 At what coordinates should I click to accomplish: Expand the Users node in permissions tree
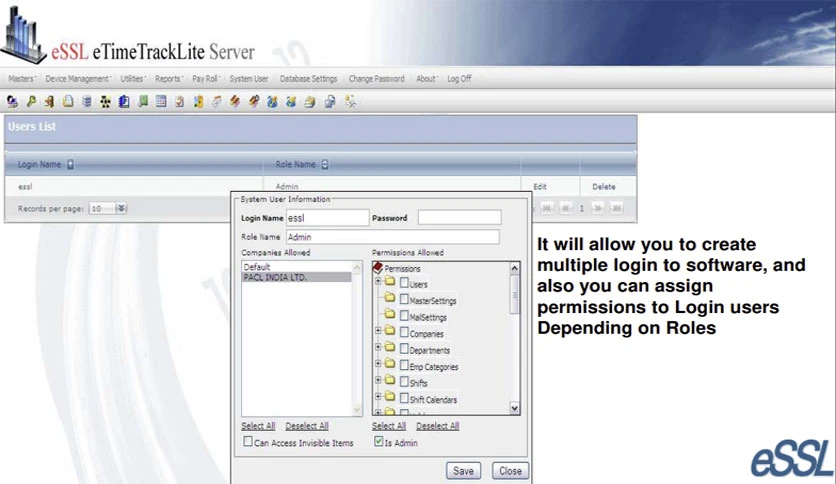point(378,281)
